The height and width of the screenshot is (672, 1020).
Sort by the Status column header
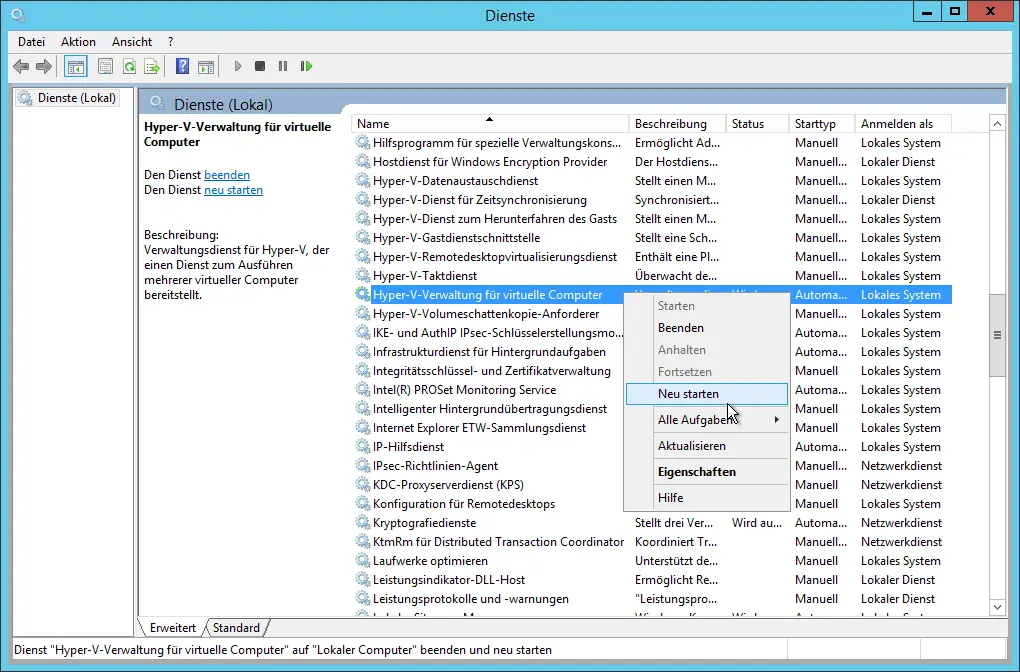tap(757, 124)
